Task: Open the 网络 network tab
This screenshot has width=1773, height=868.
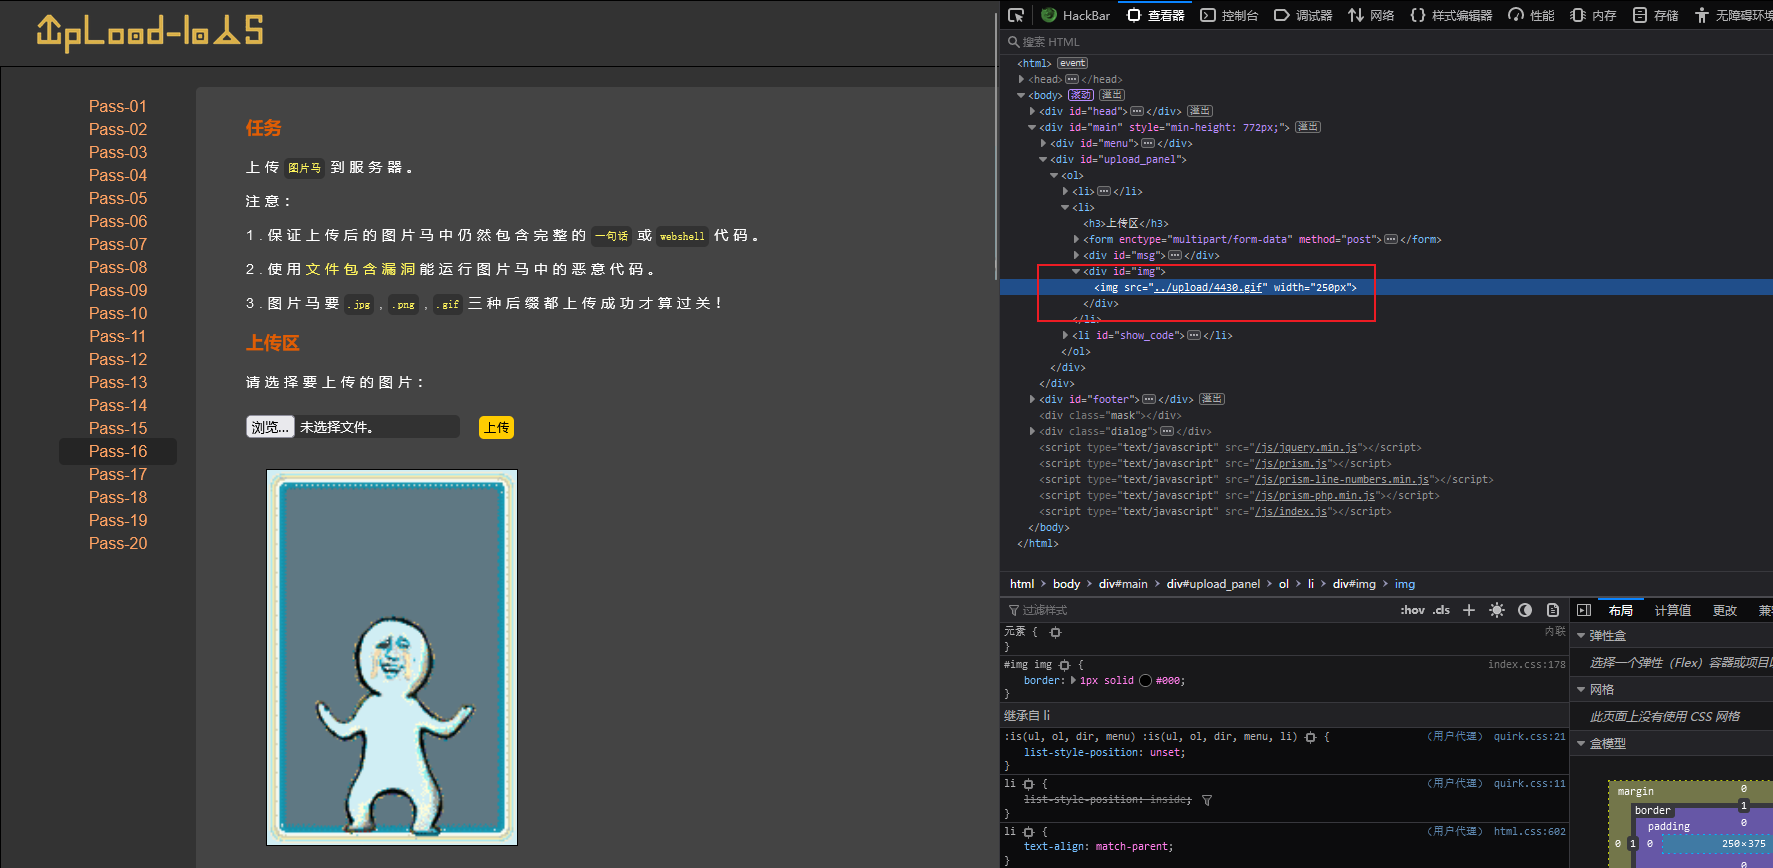Action: tap(1371, 15)
